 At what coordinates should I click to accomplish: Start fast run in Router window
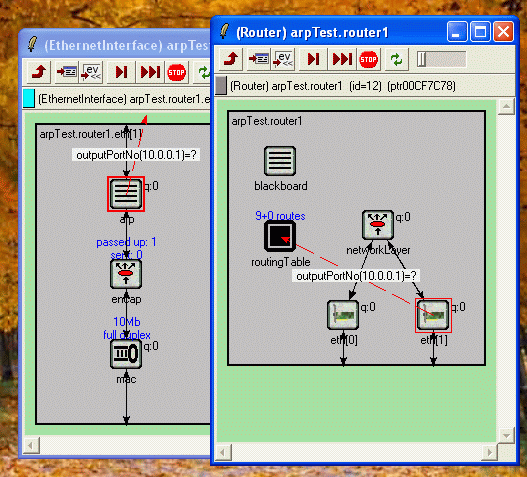[x=342, y=59]
